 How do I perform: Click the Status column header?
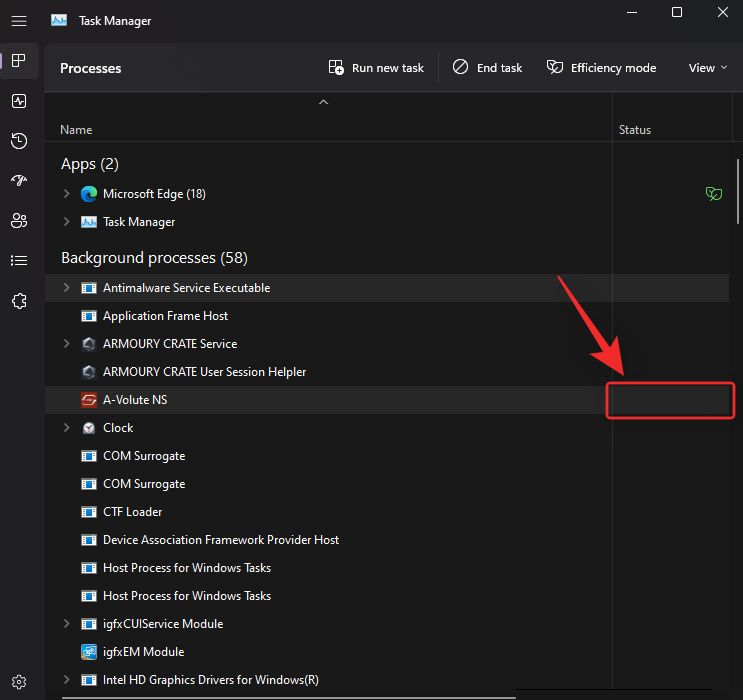pos(635,130)
